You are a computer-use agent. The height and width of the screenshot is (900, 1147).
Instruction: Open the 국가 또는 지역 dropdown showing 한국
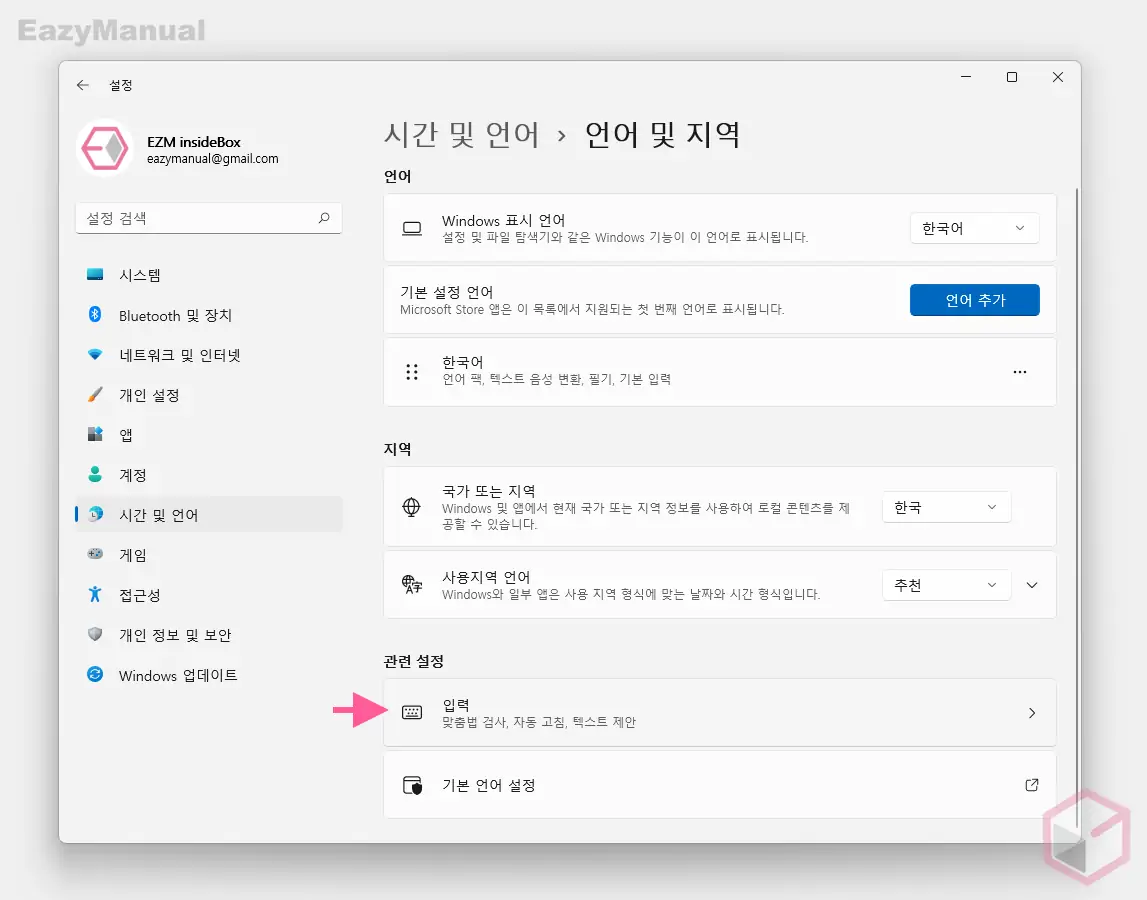point(945,507)
